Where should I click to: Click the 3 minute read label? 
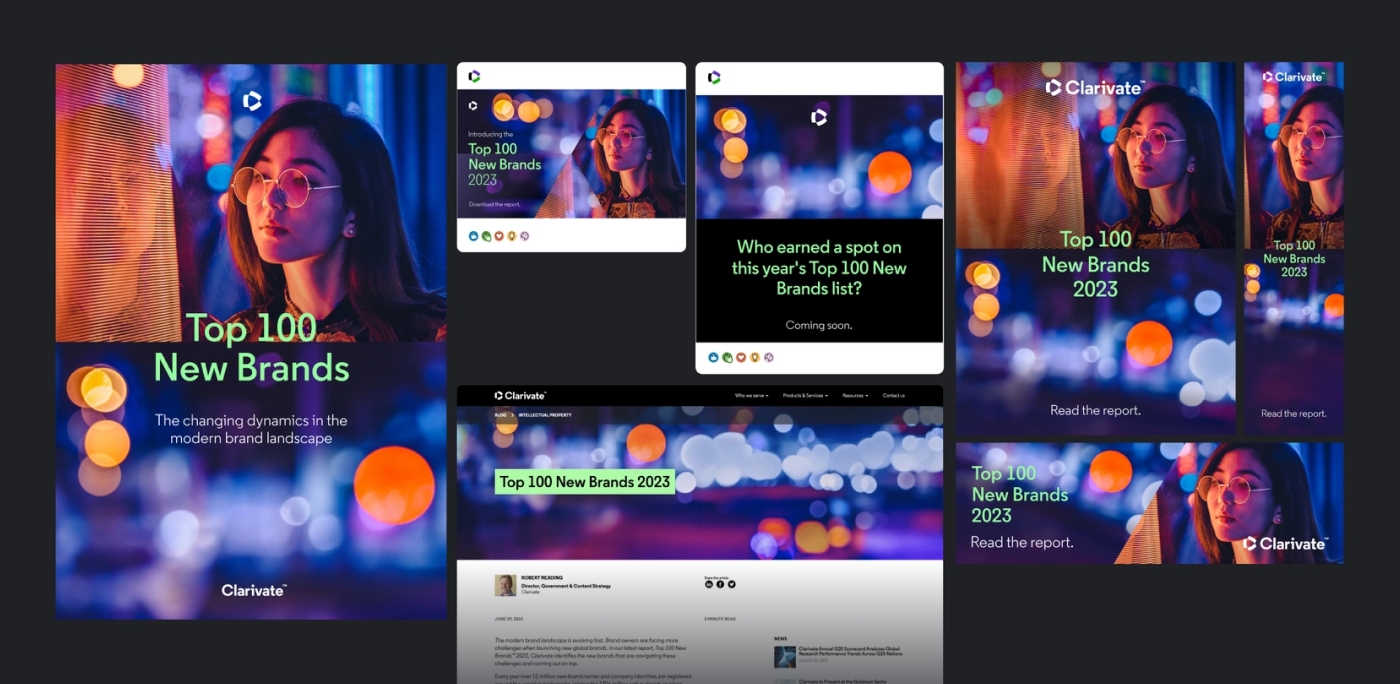(x=720, y=619)
